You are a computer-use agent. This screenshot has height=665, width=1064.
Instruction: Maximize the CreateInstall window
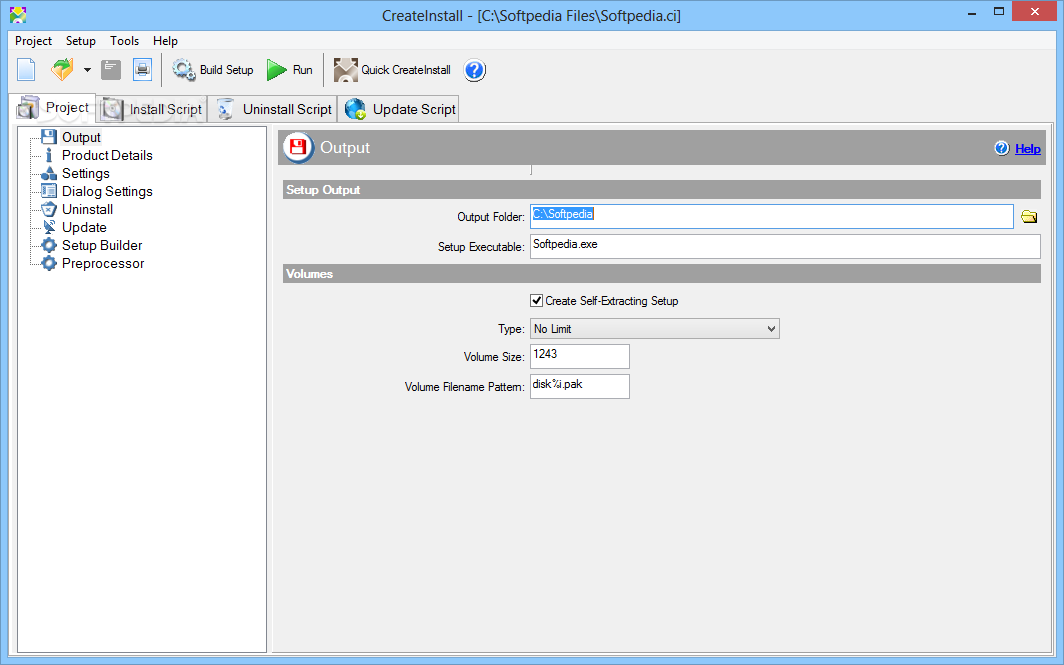[999, 12]
